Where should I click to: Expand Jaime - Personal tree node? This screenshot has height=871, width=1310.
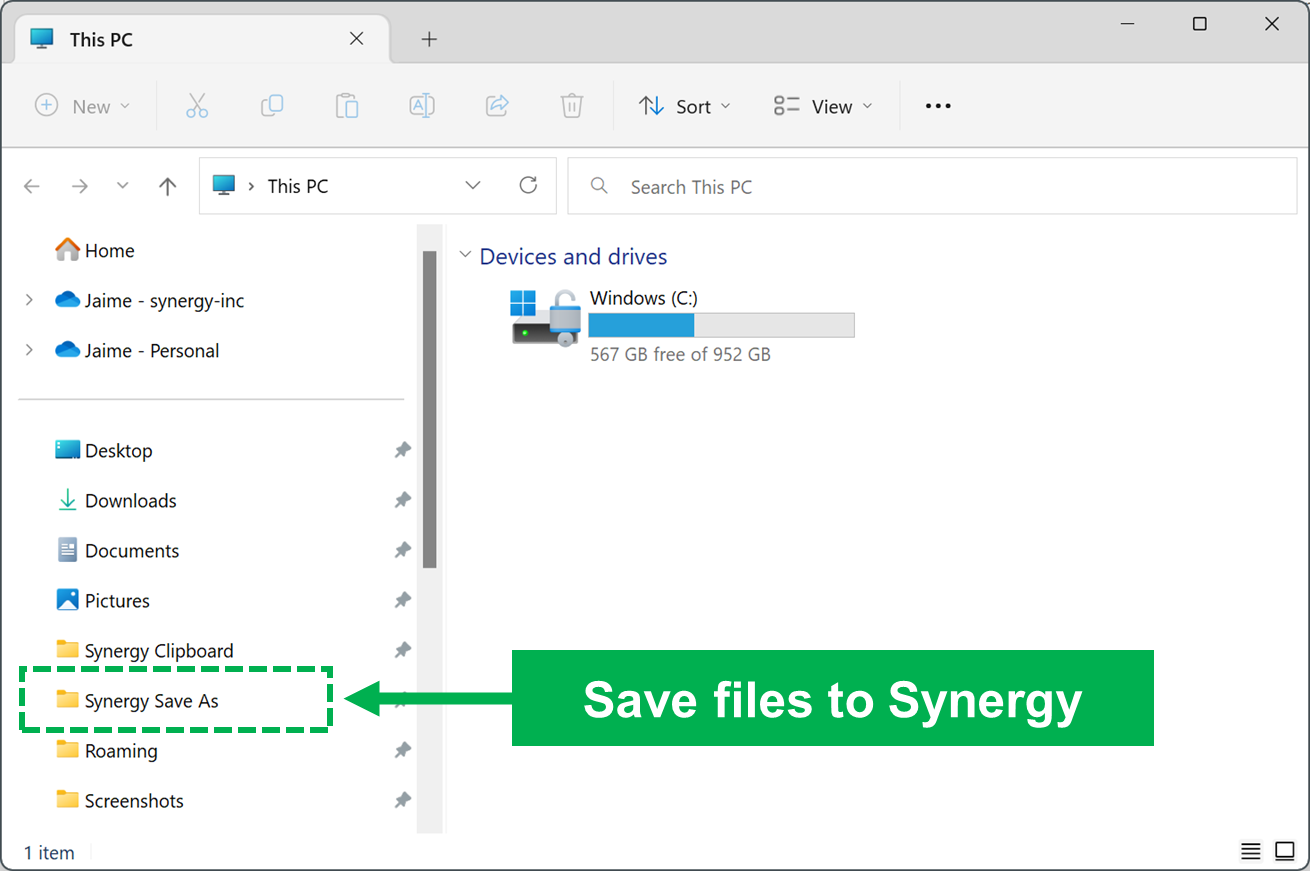(29, 350)
